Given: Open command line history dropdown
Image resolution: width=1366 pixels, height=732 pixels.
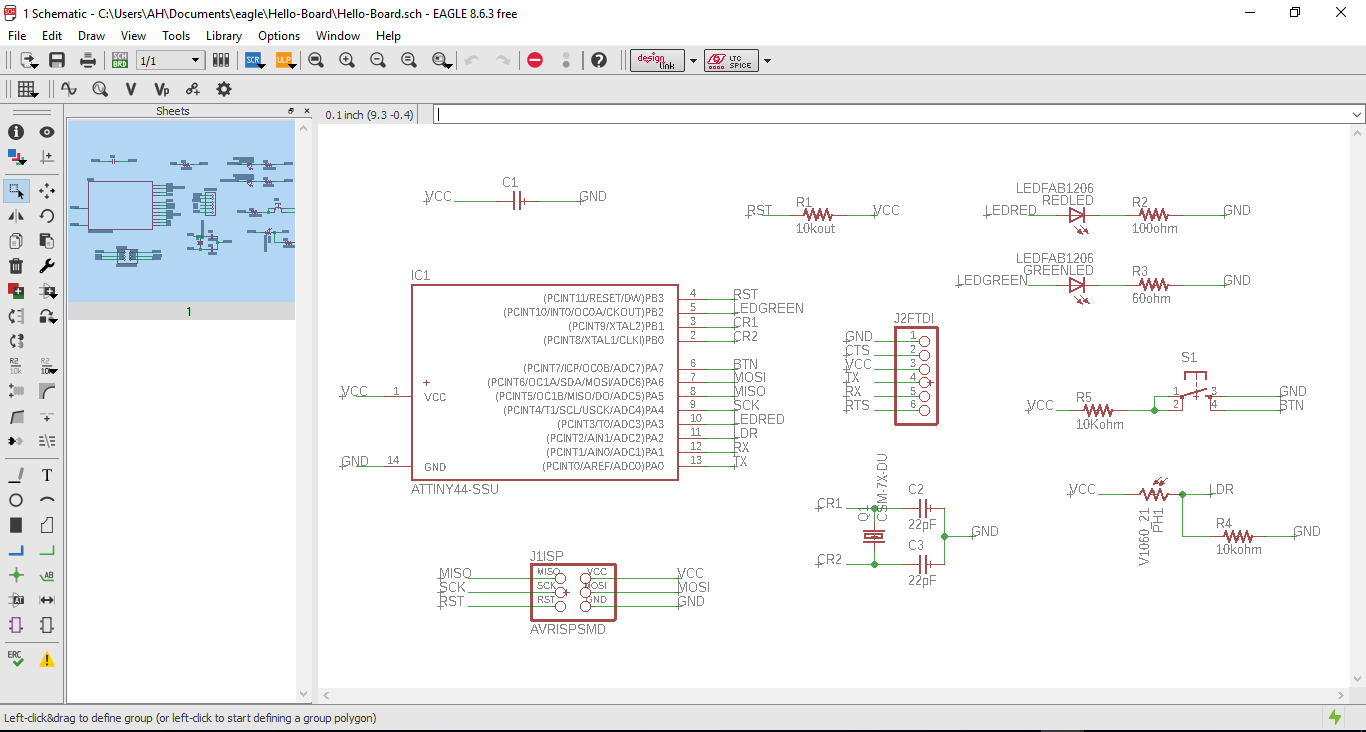Looking at the screenshot, I should pos(1357,114).
